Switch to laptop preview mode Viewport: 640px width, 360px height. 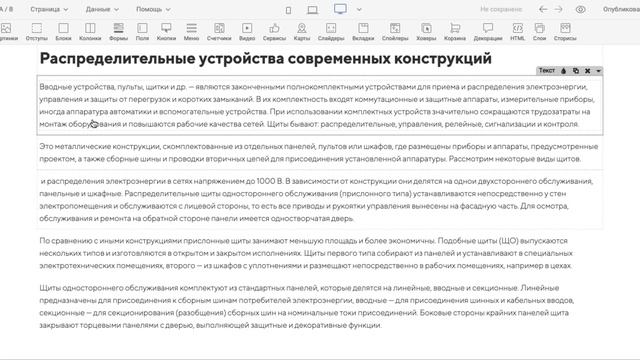coord(313,10)
